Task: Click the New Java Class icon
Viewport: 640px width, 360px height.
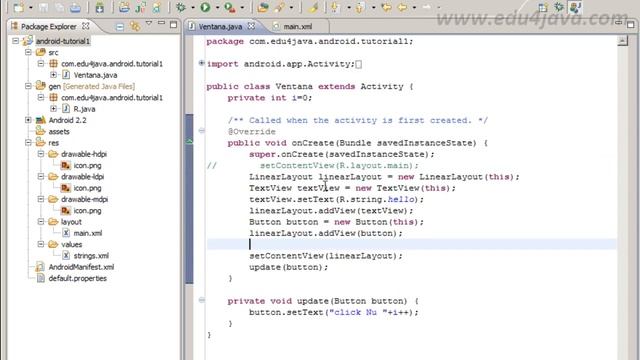Action: tap(140, 7)
